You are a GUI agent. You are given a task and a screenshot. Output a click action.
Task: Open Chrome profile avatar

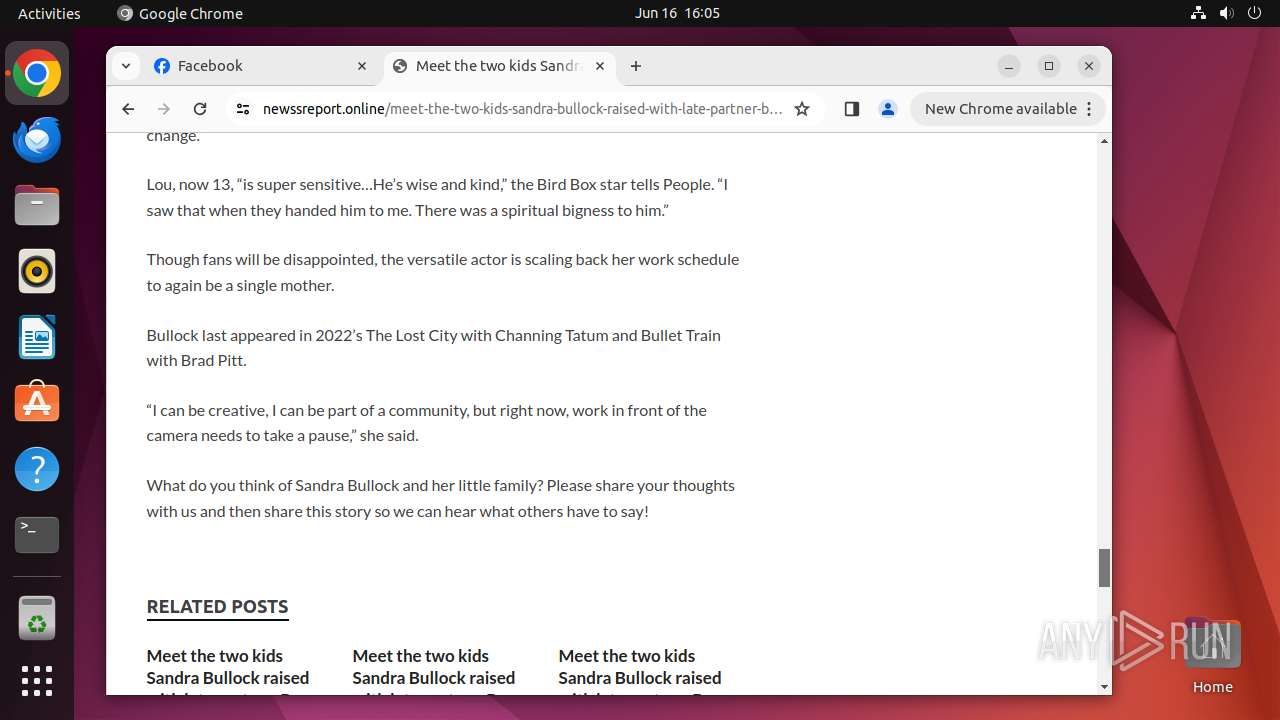(x=887, y=109)
